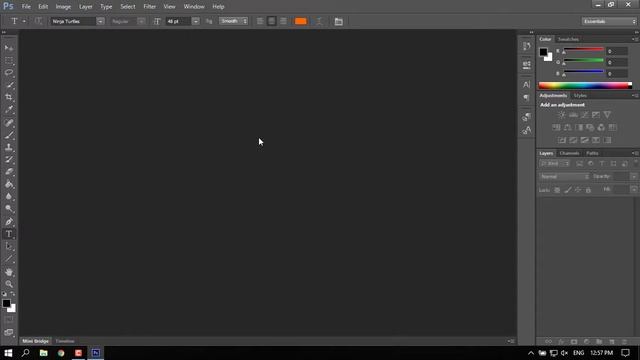Toggle lock transparent pixels

pyautogui.click(x=557, y=190)
